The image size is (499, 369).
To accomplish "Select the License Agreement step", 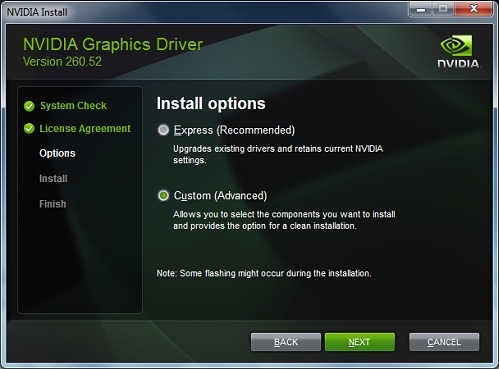I will [x=85, y=128].
